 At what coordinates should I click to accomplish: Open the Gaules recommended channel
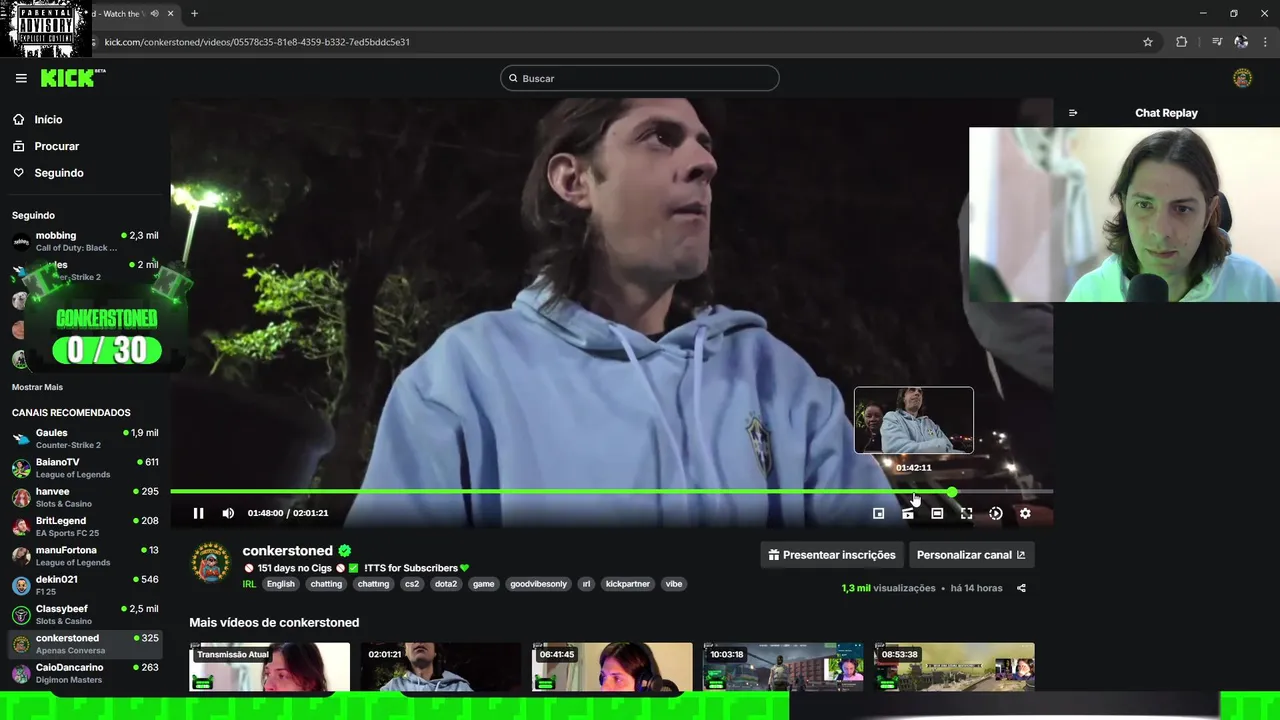(x=85, y=438)
